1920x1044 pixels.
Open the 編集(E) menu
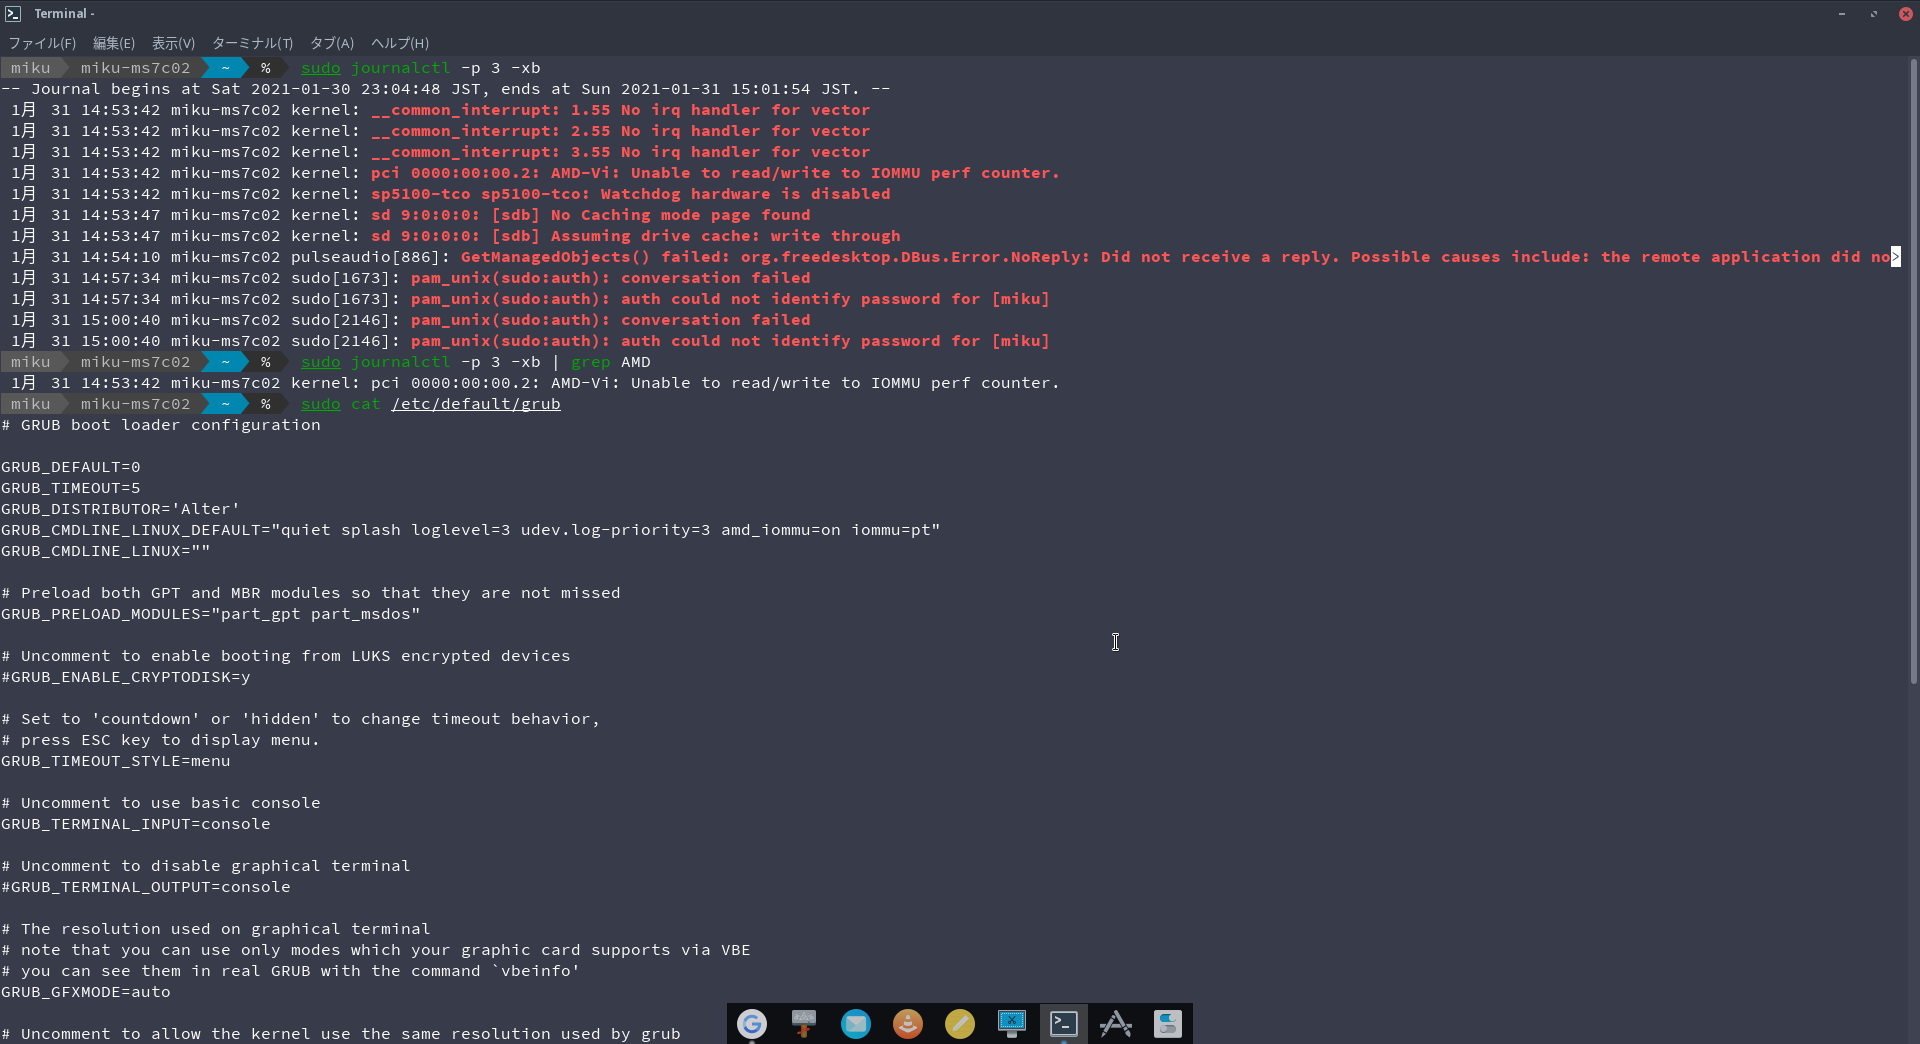tap(113, 43)
